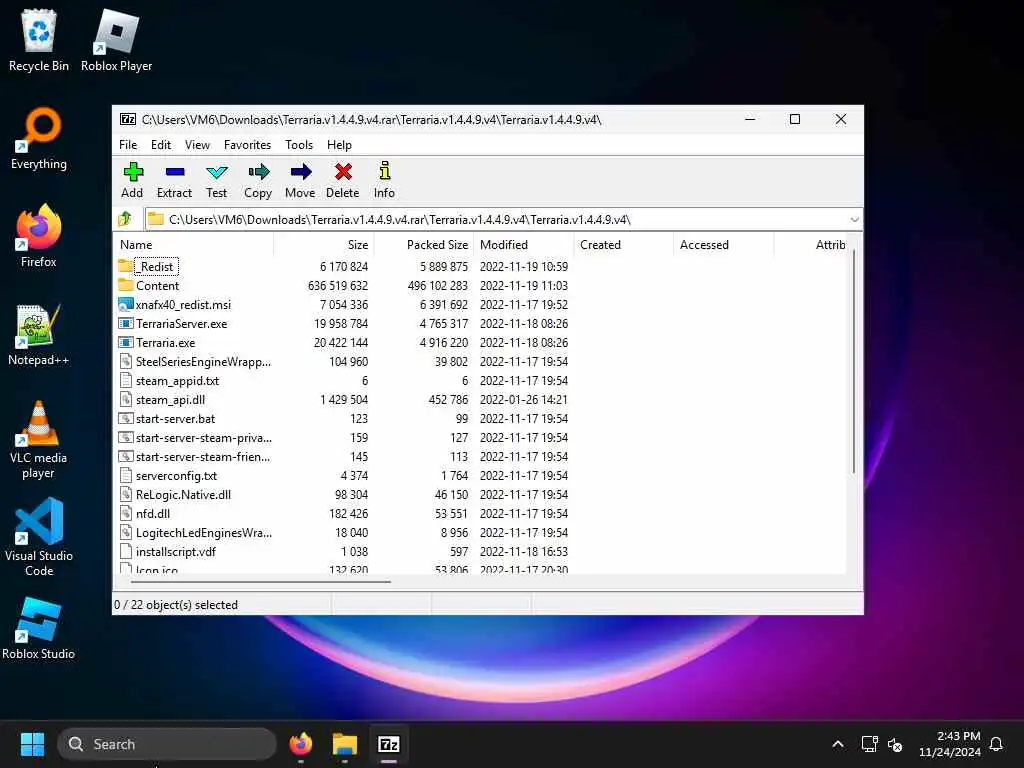Screen dimensions: 1024x768
Task: Click the Add toolbar icon
Action: pos(133,172)
